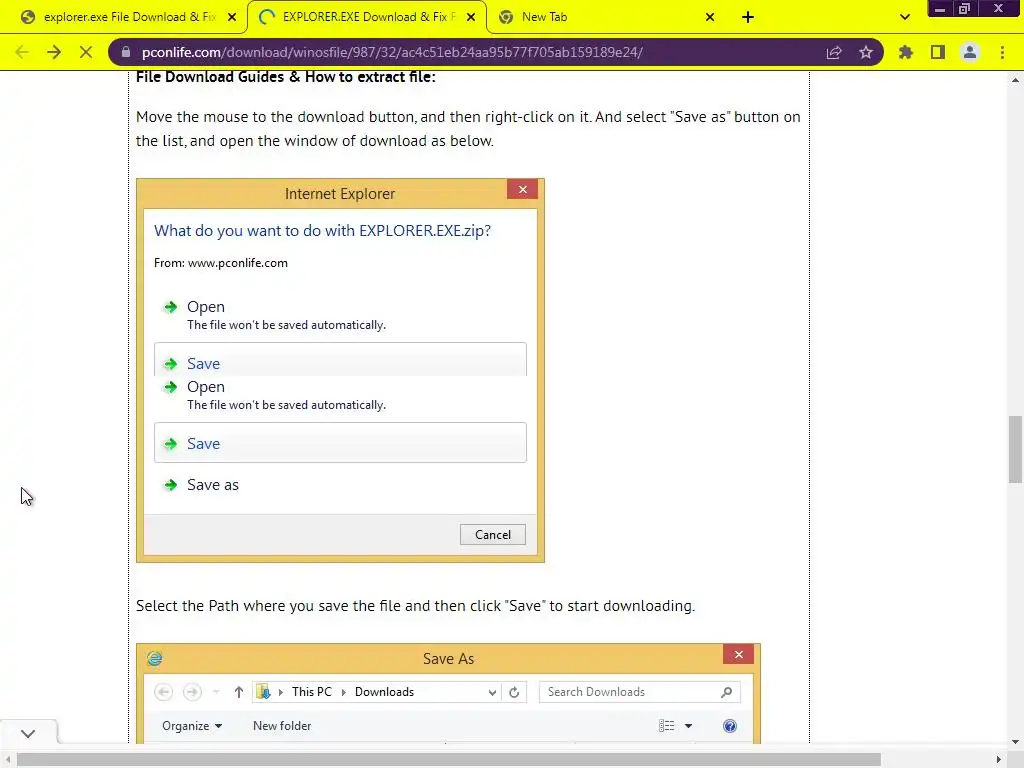Click the Downloads folder icon in path
The image size is (1024, 768).
263,692
